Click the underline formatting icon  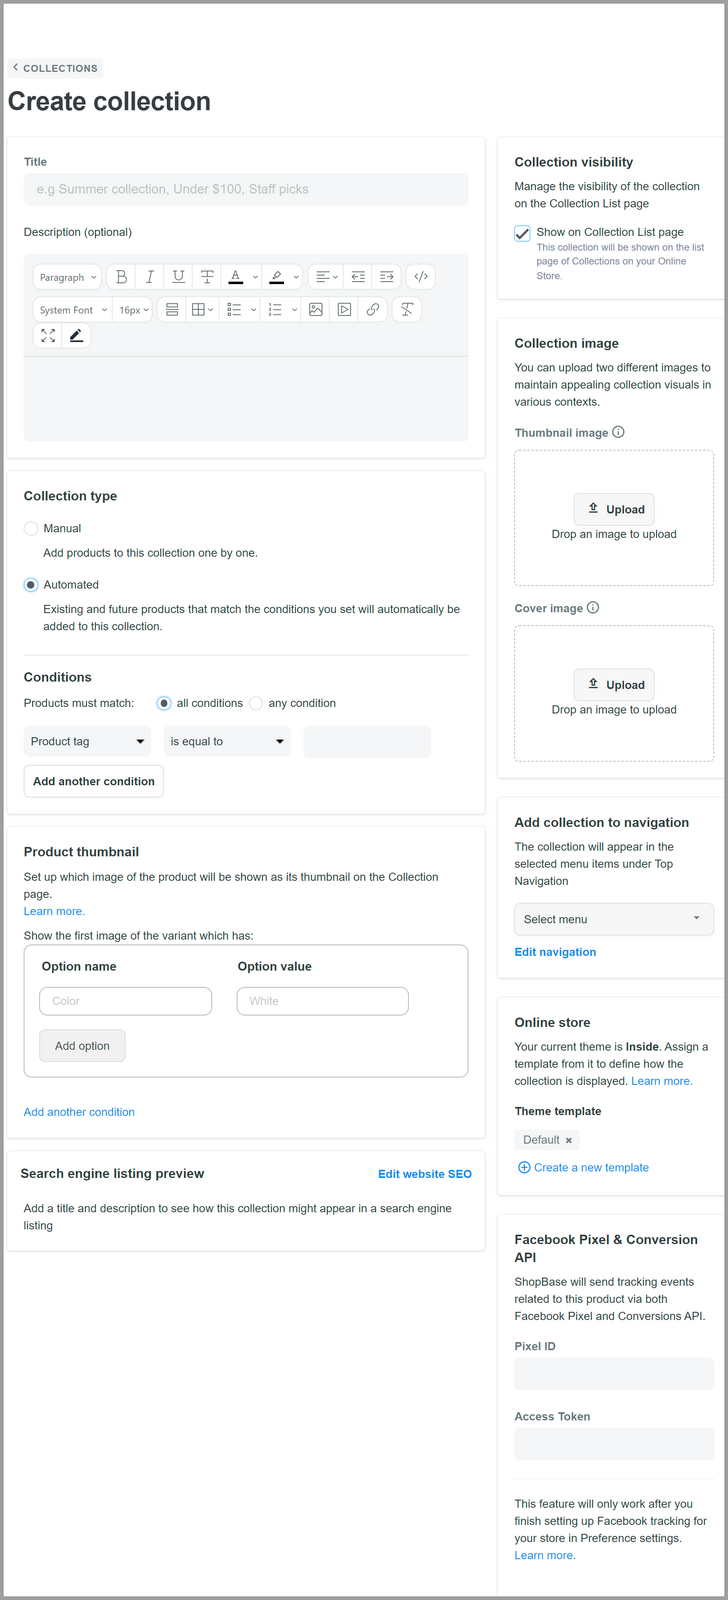click(178, 277)
